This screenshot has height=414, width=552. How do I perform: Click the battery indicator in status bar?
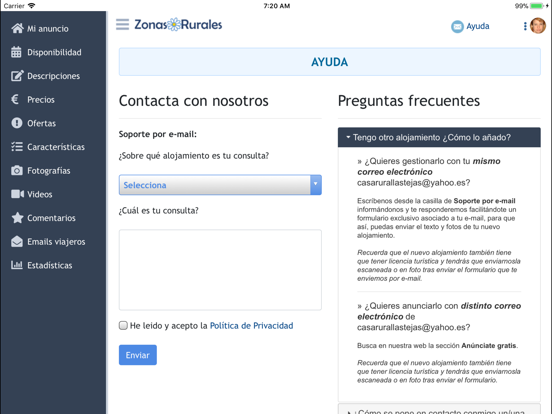[537, 6]
